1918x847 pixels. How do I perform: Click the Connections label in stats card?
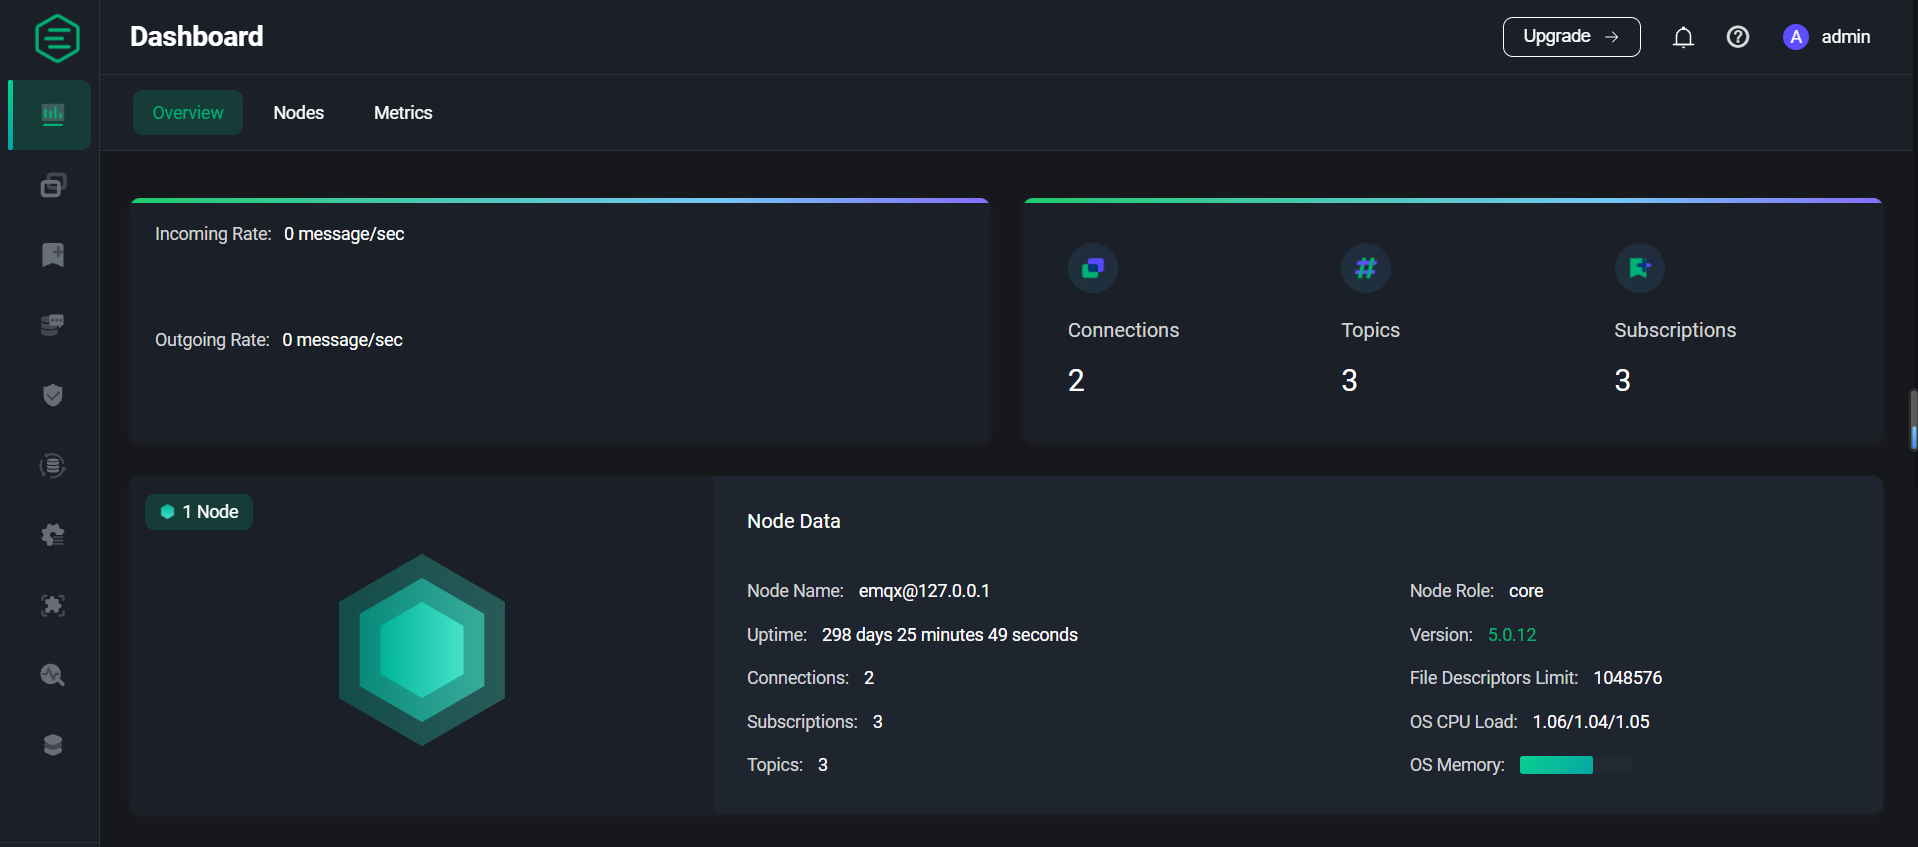pos(1123,330)
